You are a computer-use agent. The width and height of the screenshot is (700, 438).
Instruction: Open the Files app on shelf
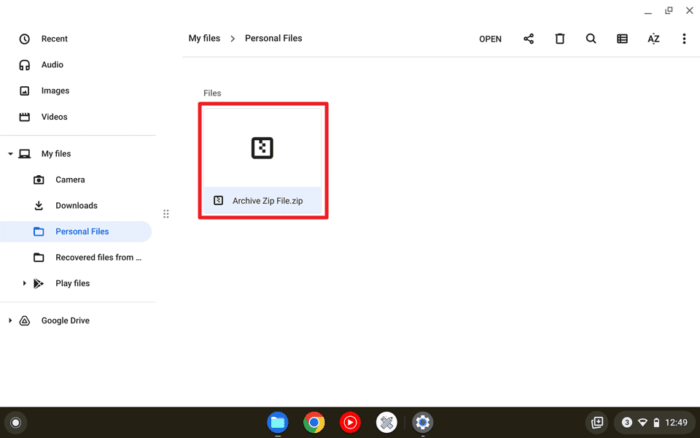(278, 422)
